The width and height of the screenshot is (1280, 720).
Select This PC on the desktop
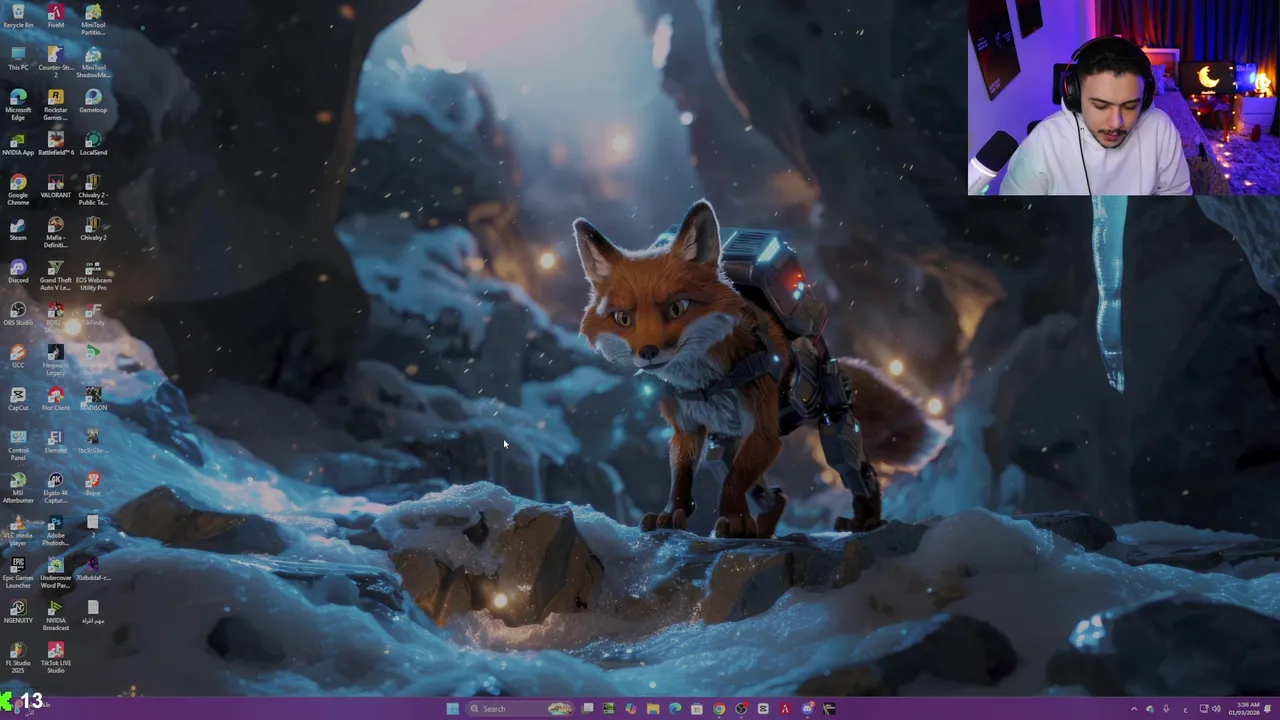pyautogui.click(x=18, y=58)
